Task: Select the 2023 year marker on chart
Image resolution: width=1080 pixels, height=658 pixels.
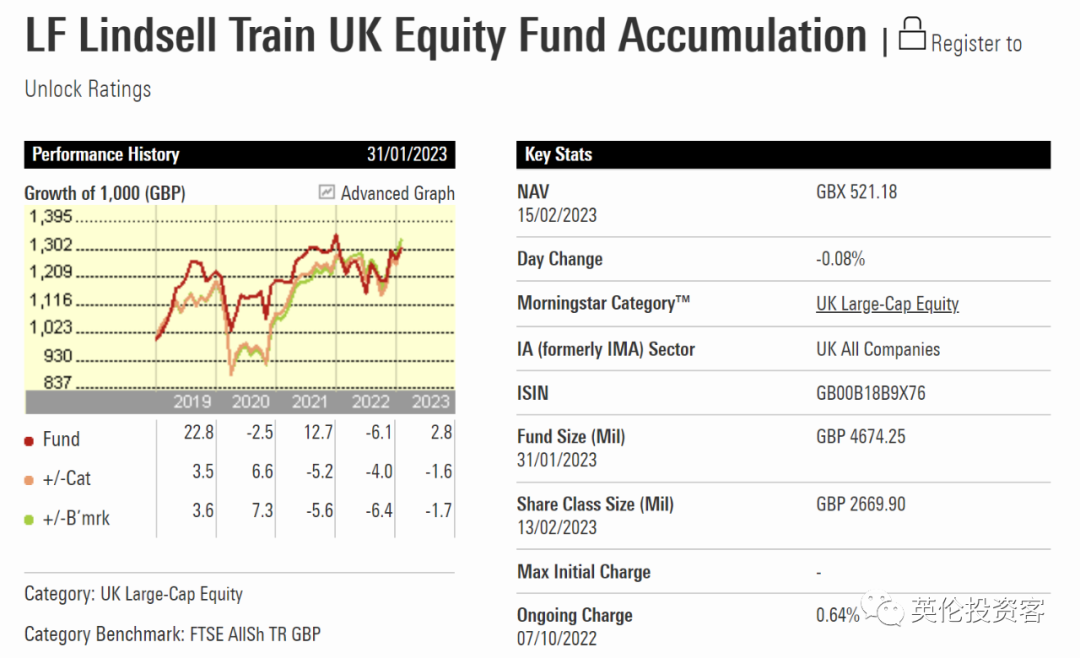Action: coord(430,402)
